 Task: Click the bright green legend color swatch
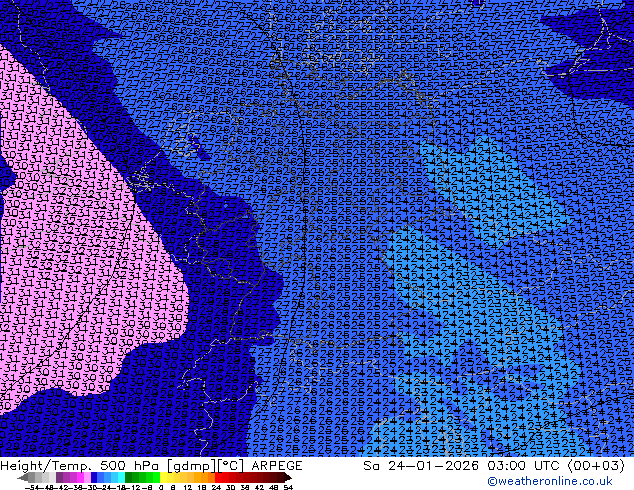(156, 477)
